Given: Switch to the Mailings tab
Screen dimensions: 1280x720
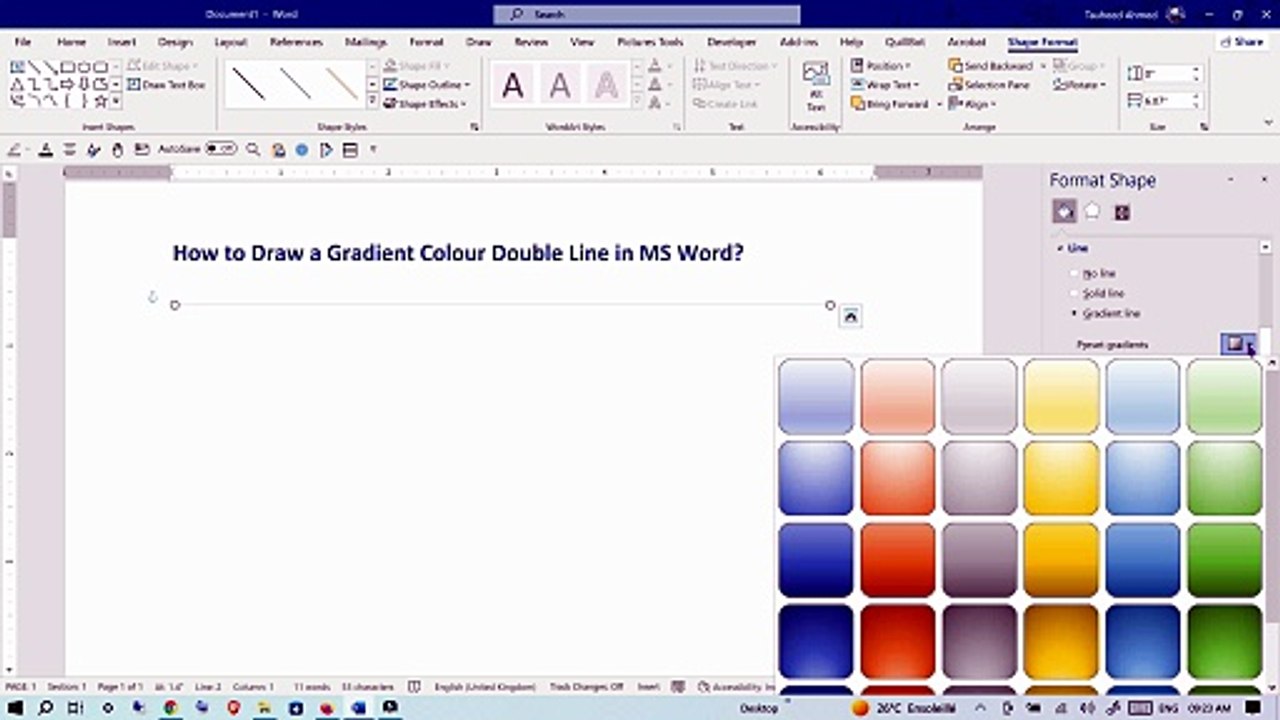Looking at the screenshot, I should [x=366, y=42].
